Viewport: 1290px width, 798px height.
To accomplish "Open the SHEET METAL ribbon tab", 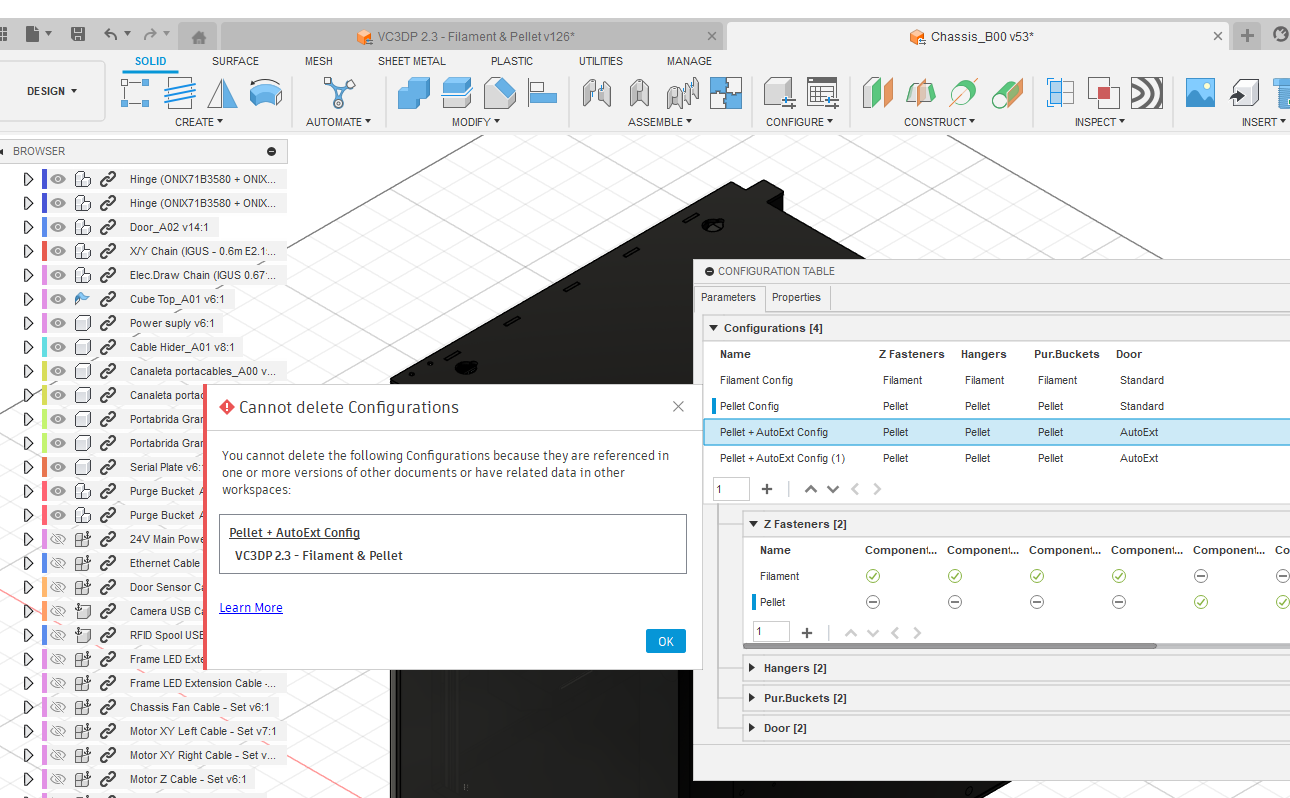I will pos(412,61).
